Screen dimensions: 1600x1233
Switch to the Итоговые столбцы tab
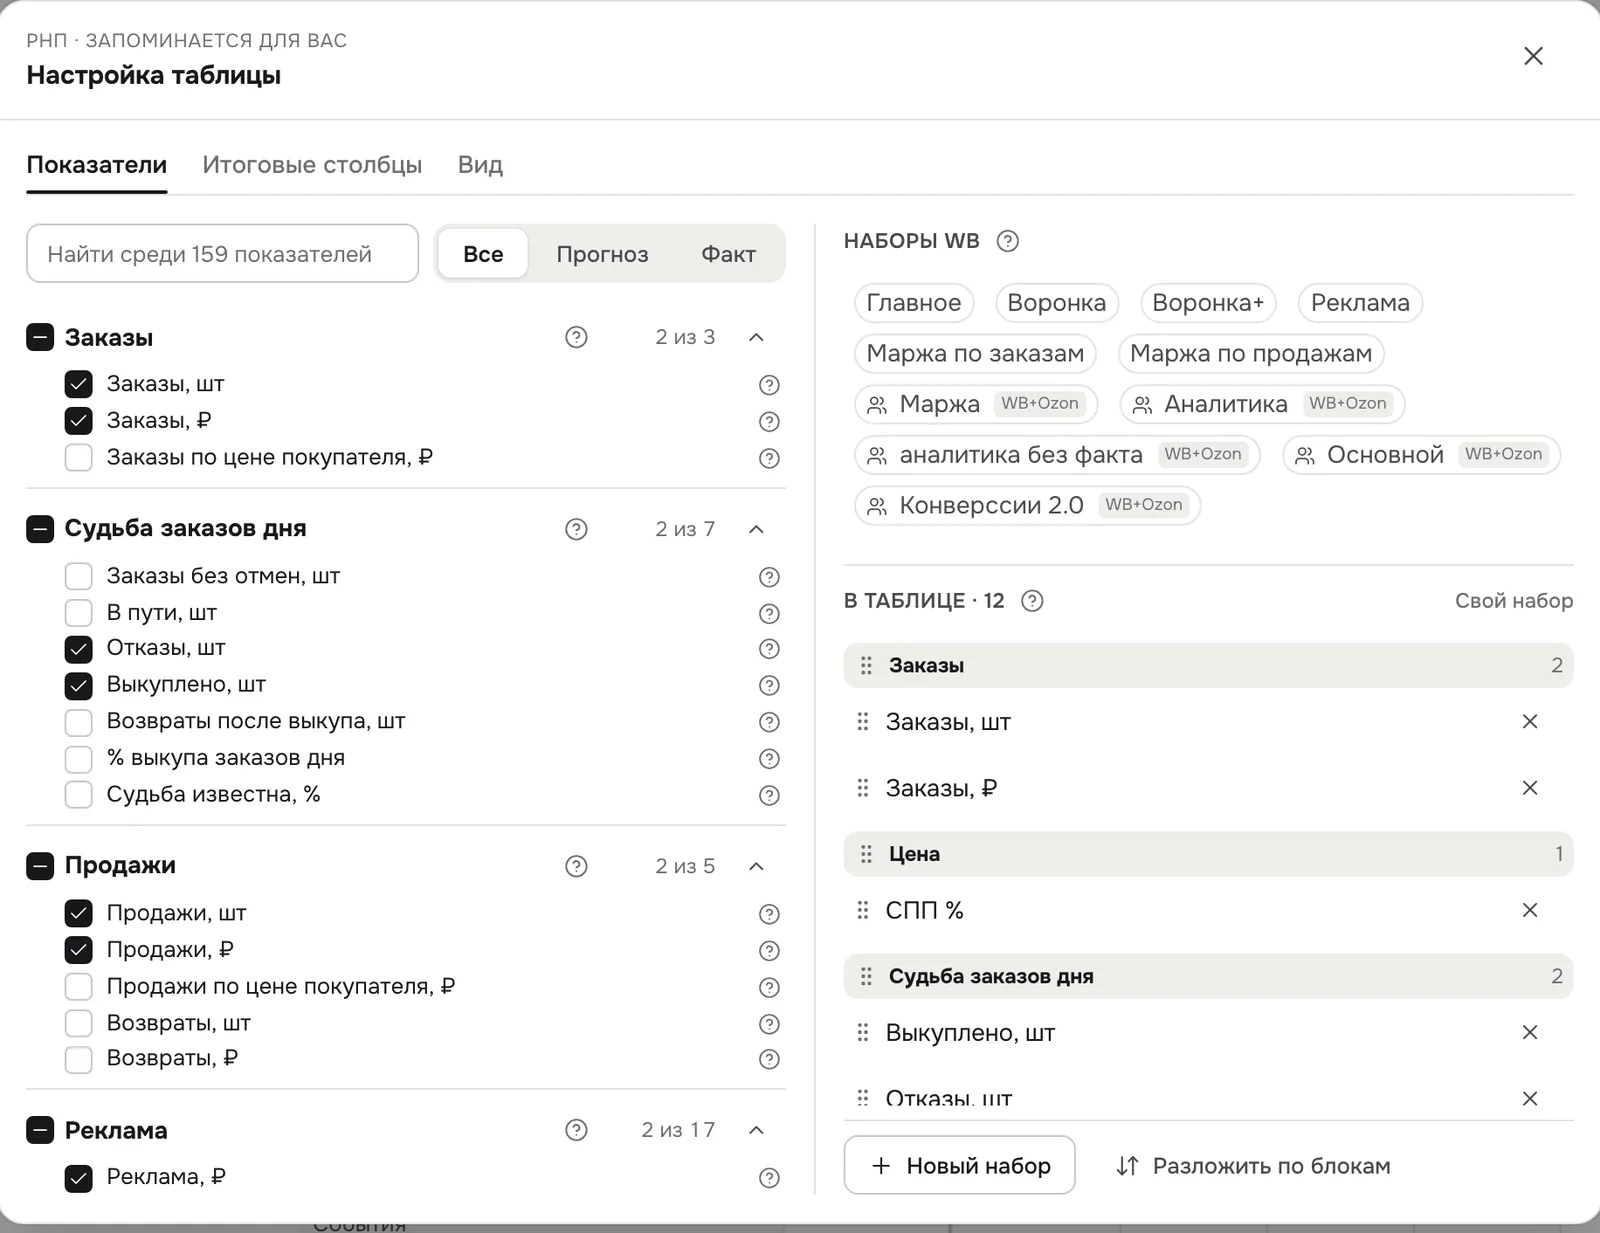312,165
